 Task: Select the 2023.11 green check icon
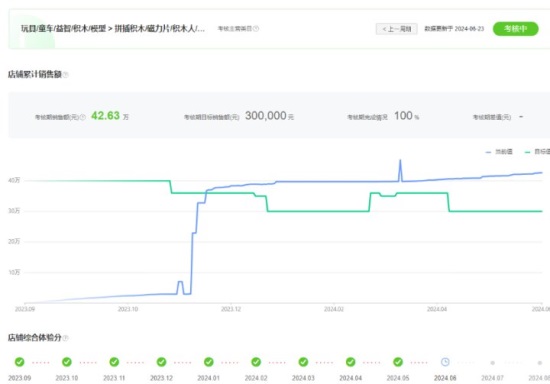[x=114, y=362]
